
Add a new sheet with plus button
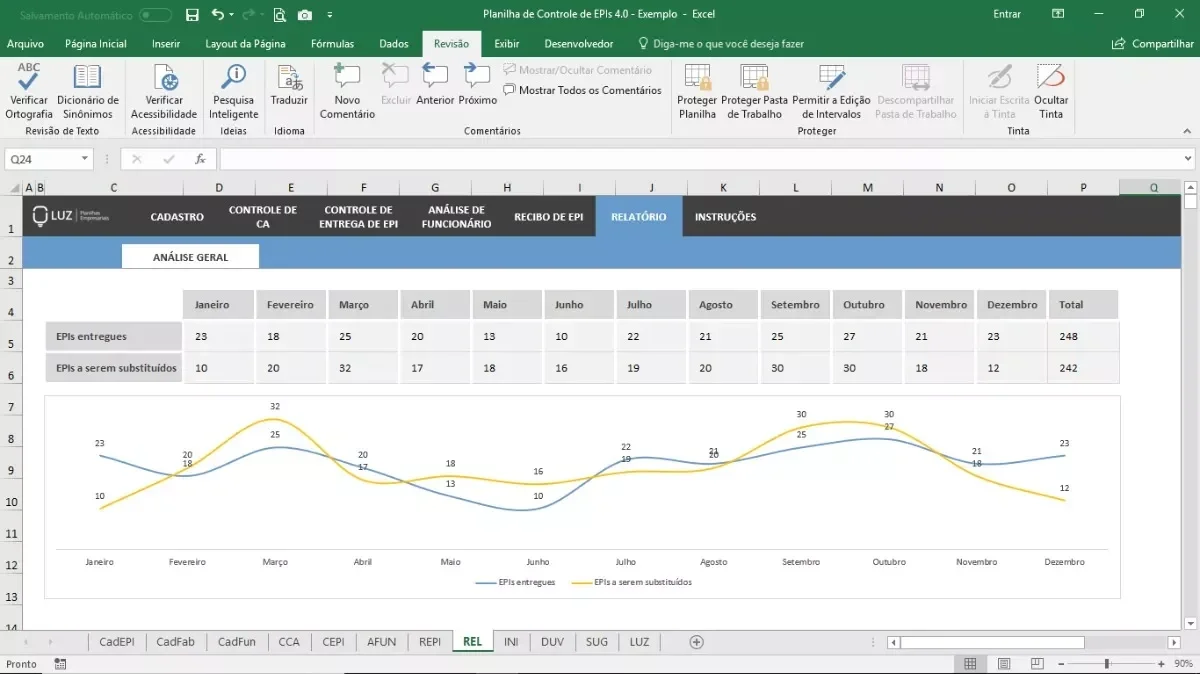pyautogui.click(x=697, y=642)
